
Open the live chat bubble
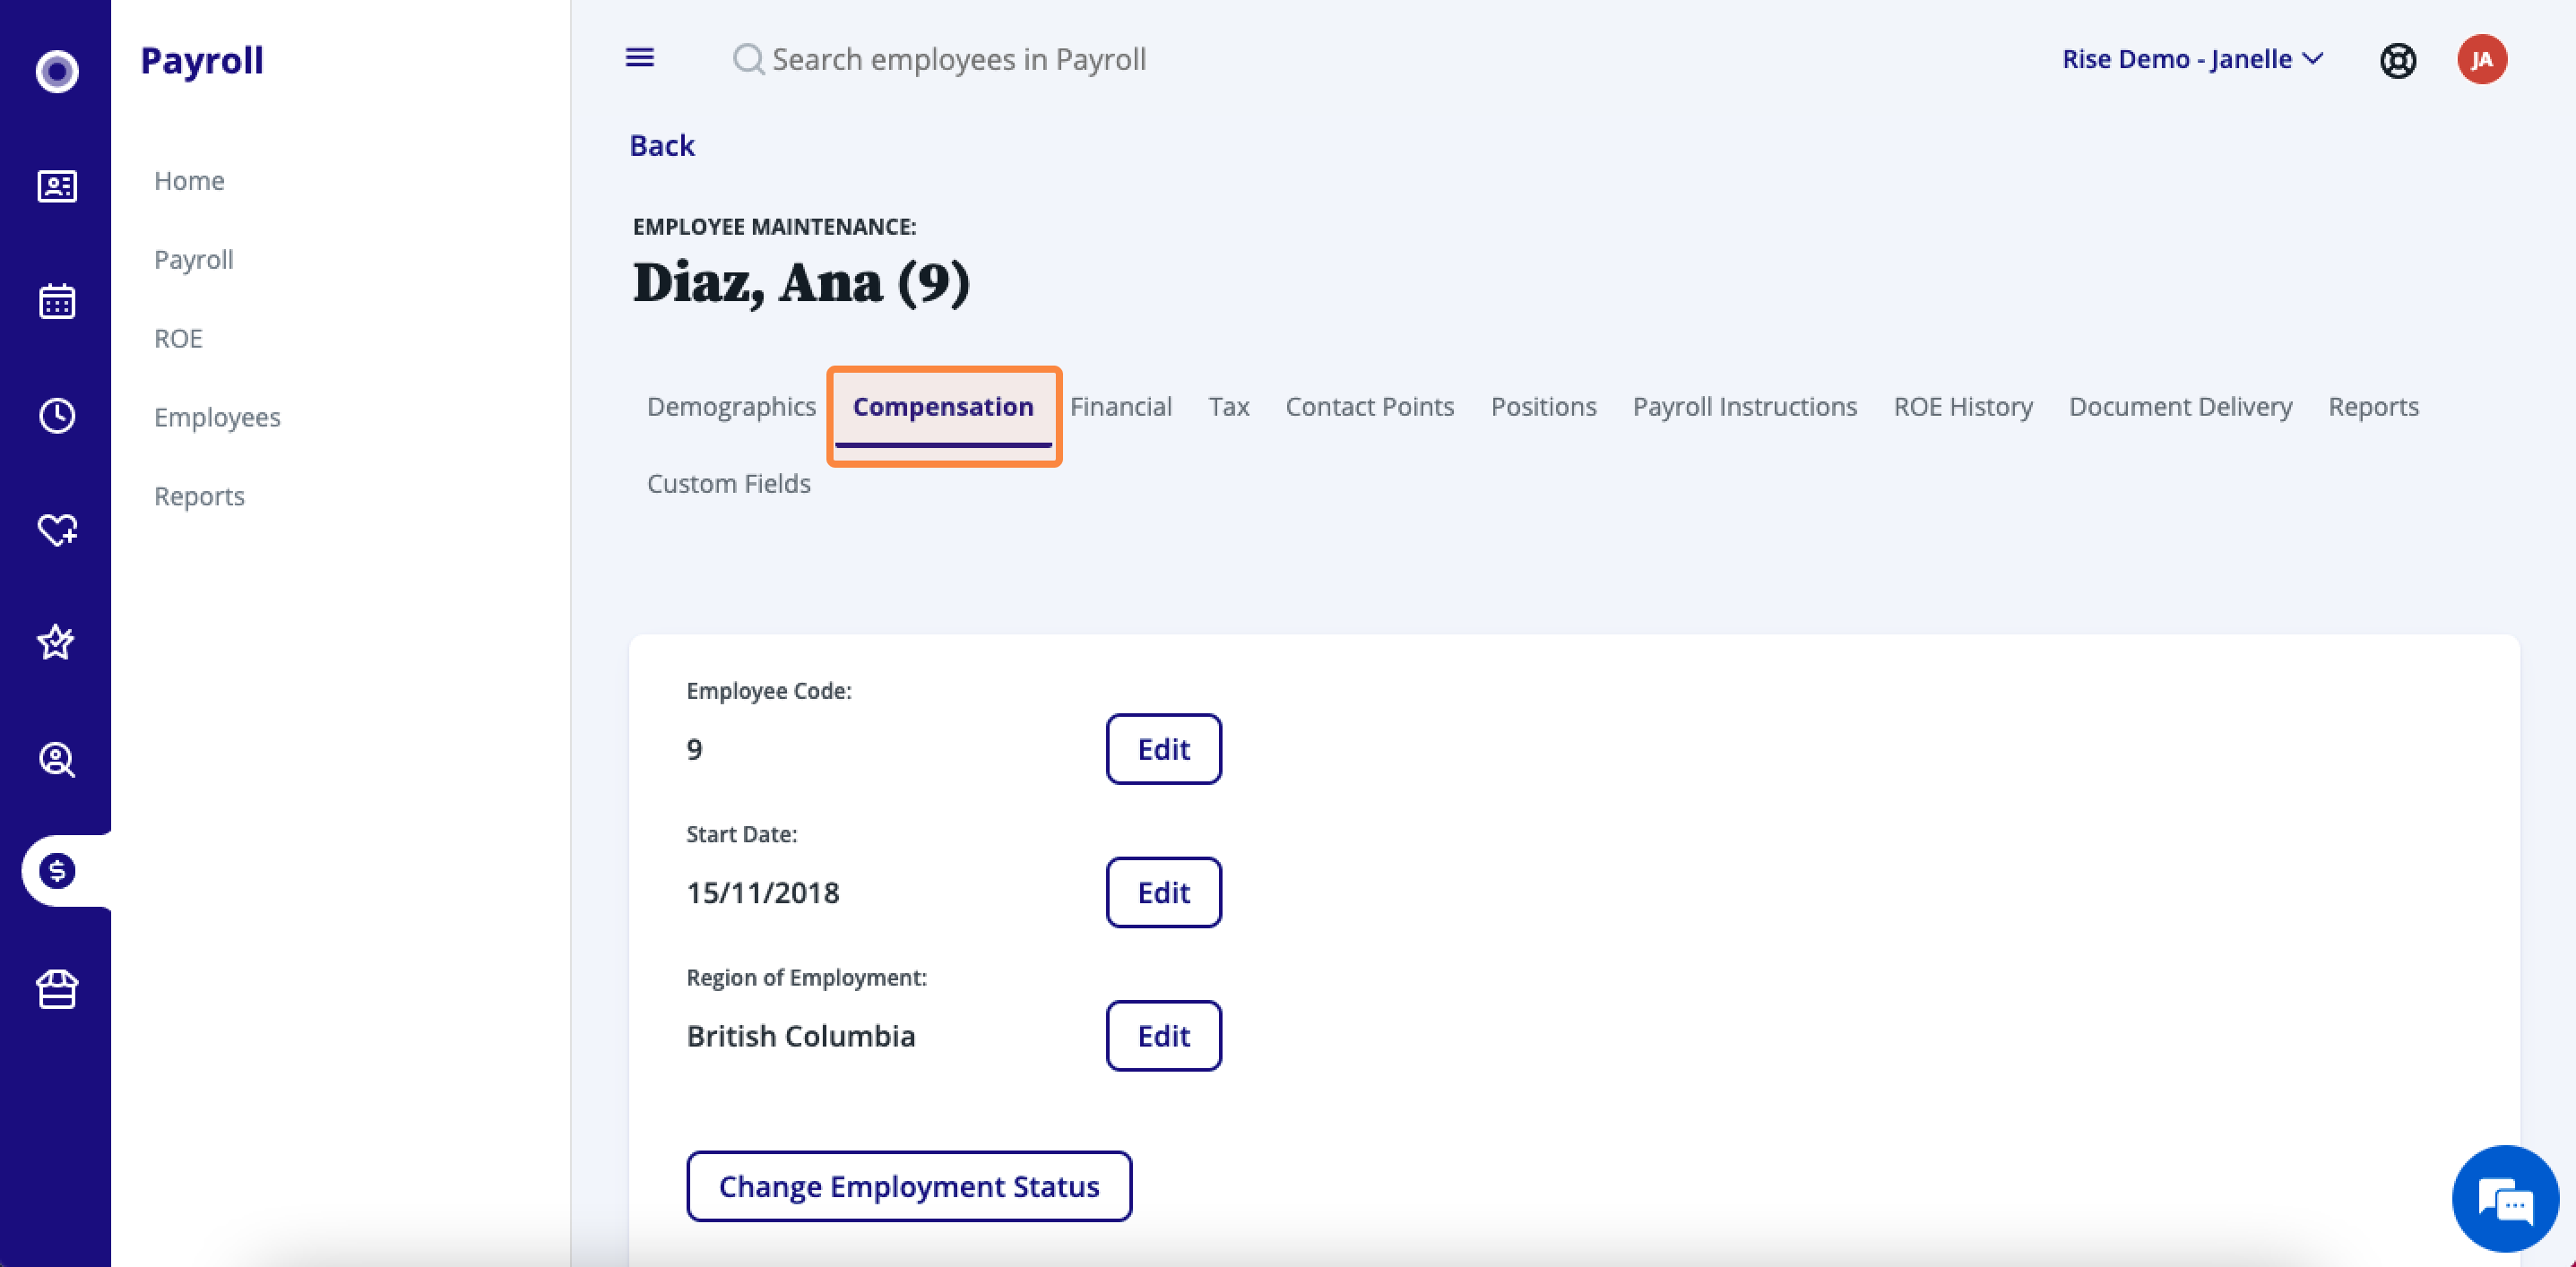click(2505, 1198)
